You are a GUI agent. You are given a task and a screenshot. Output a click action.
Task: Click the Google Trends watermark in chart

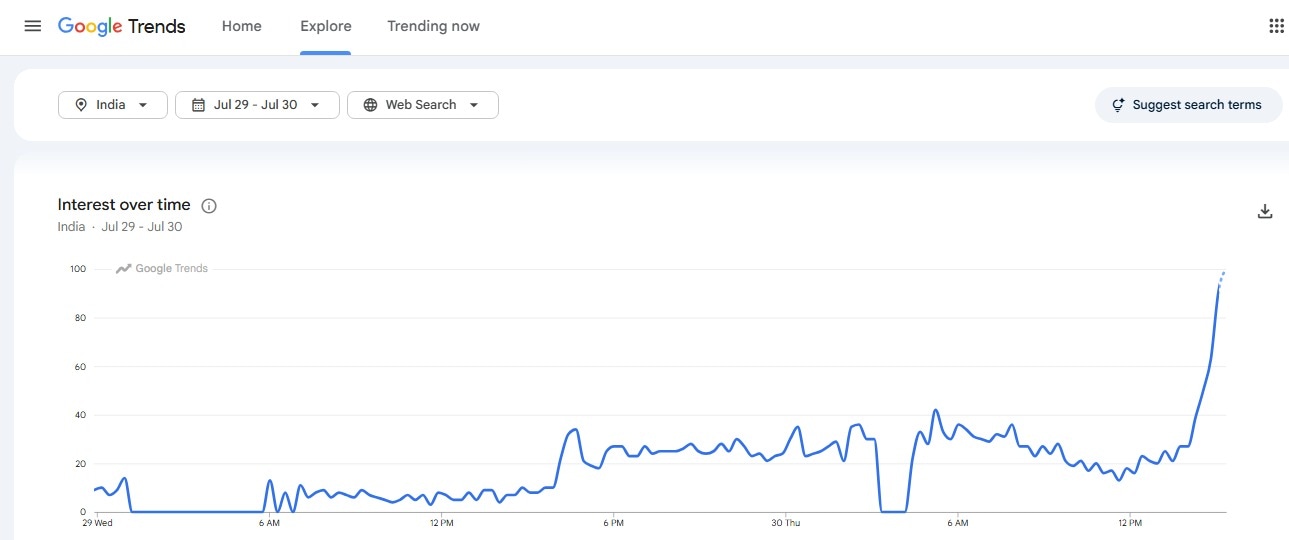(162, 269)
